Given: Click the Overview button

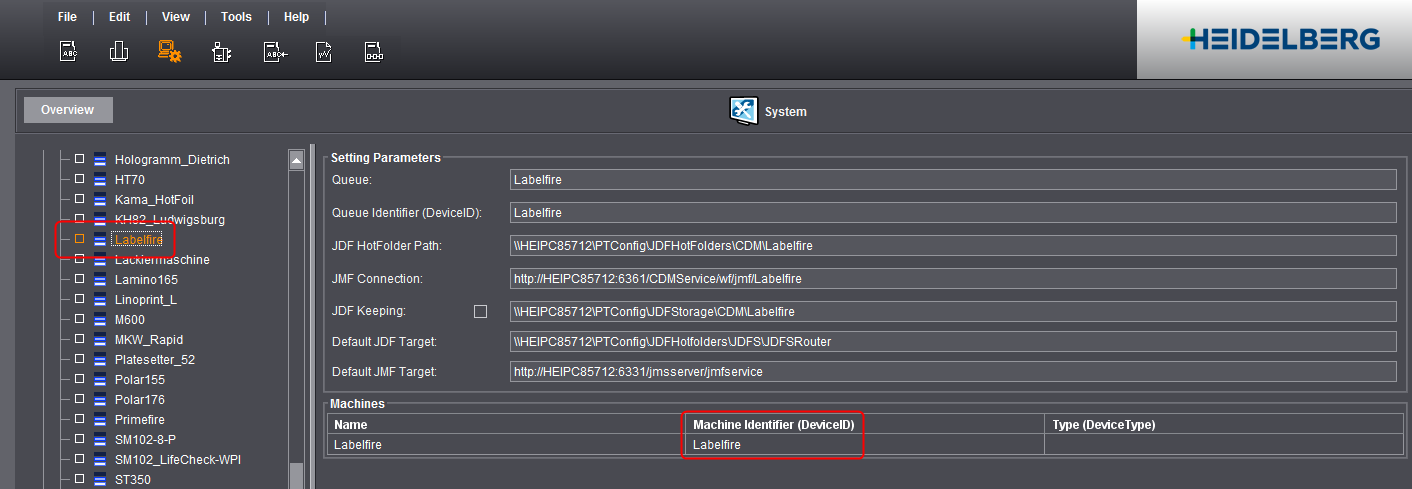Looking at the screenshot, I should coord(68,110).
